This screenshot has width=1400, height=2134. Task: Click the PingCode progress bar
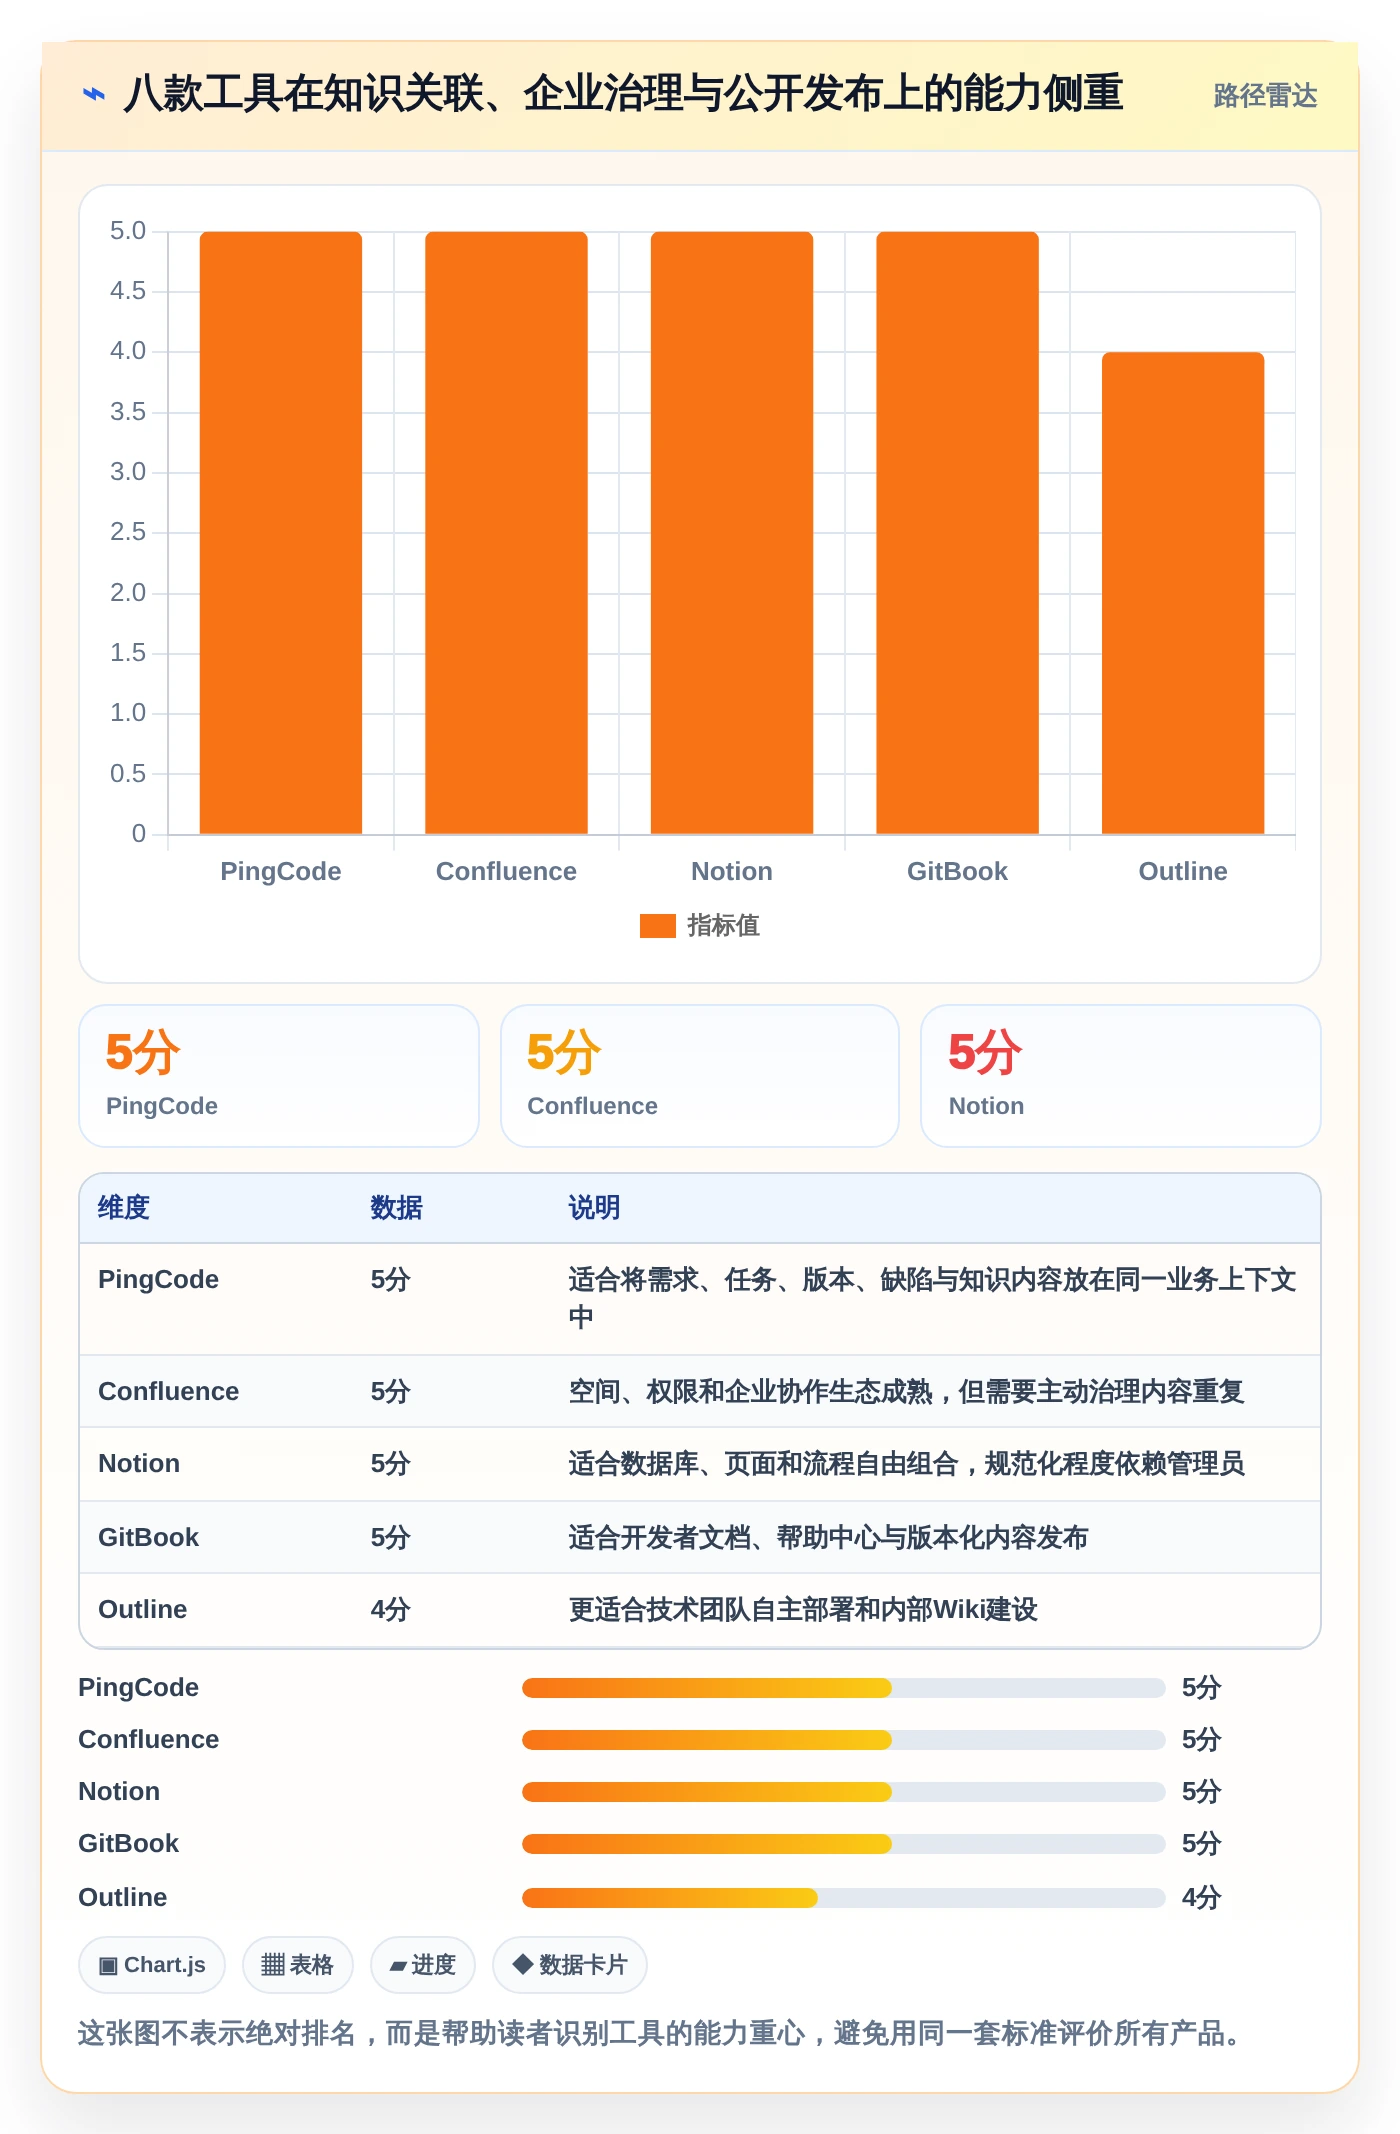[843, 1688]
